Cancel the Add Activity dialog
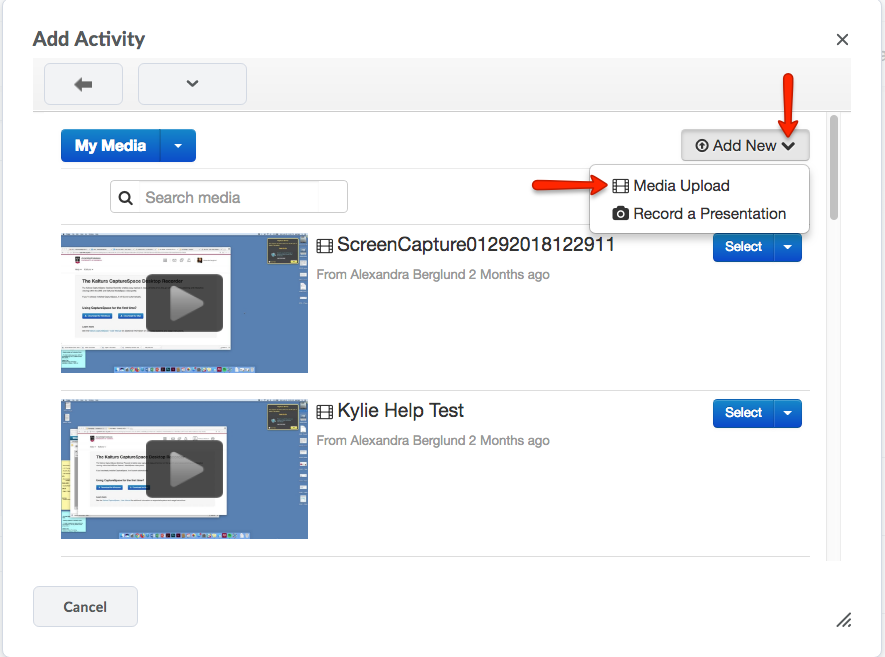The width and height of the screenshot is (885, 657). click(x=85, y=606)
